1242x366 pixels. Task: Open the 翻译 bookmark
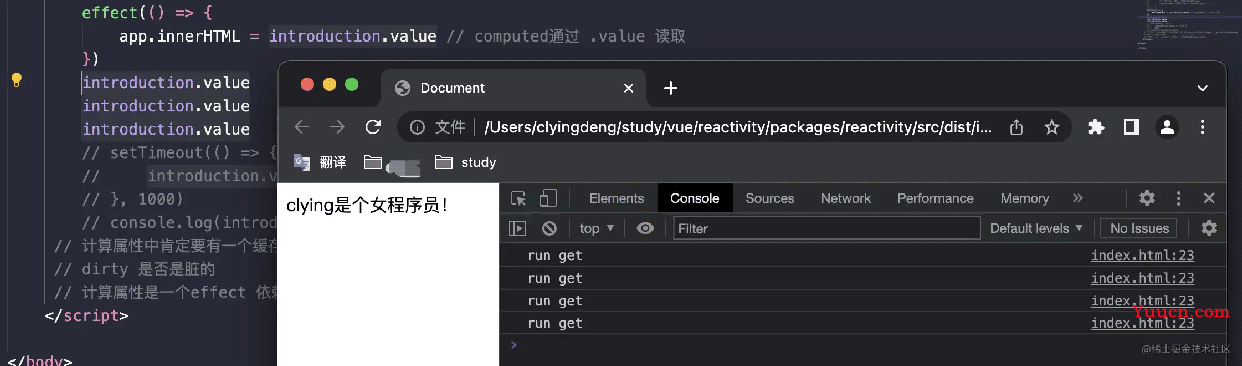[320, 162]
